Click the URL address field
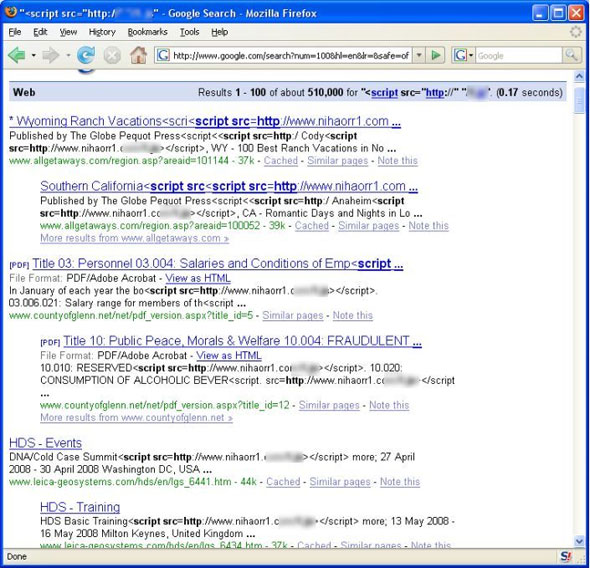The image size is (590, 568). click(x=290, y=56)
